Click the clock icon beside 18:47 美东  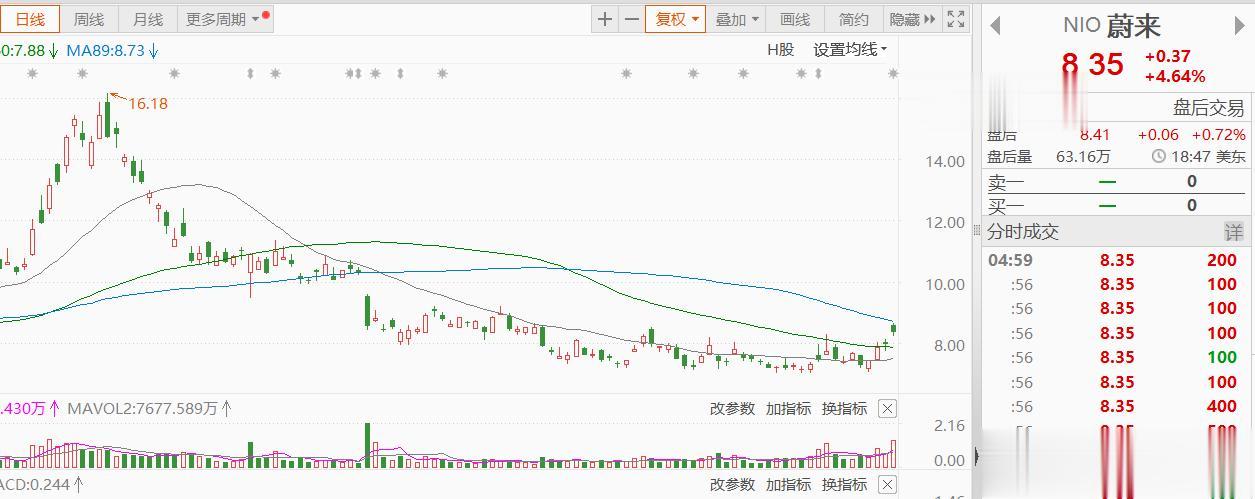pos(1158,157)
